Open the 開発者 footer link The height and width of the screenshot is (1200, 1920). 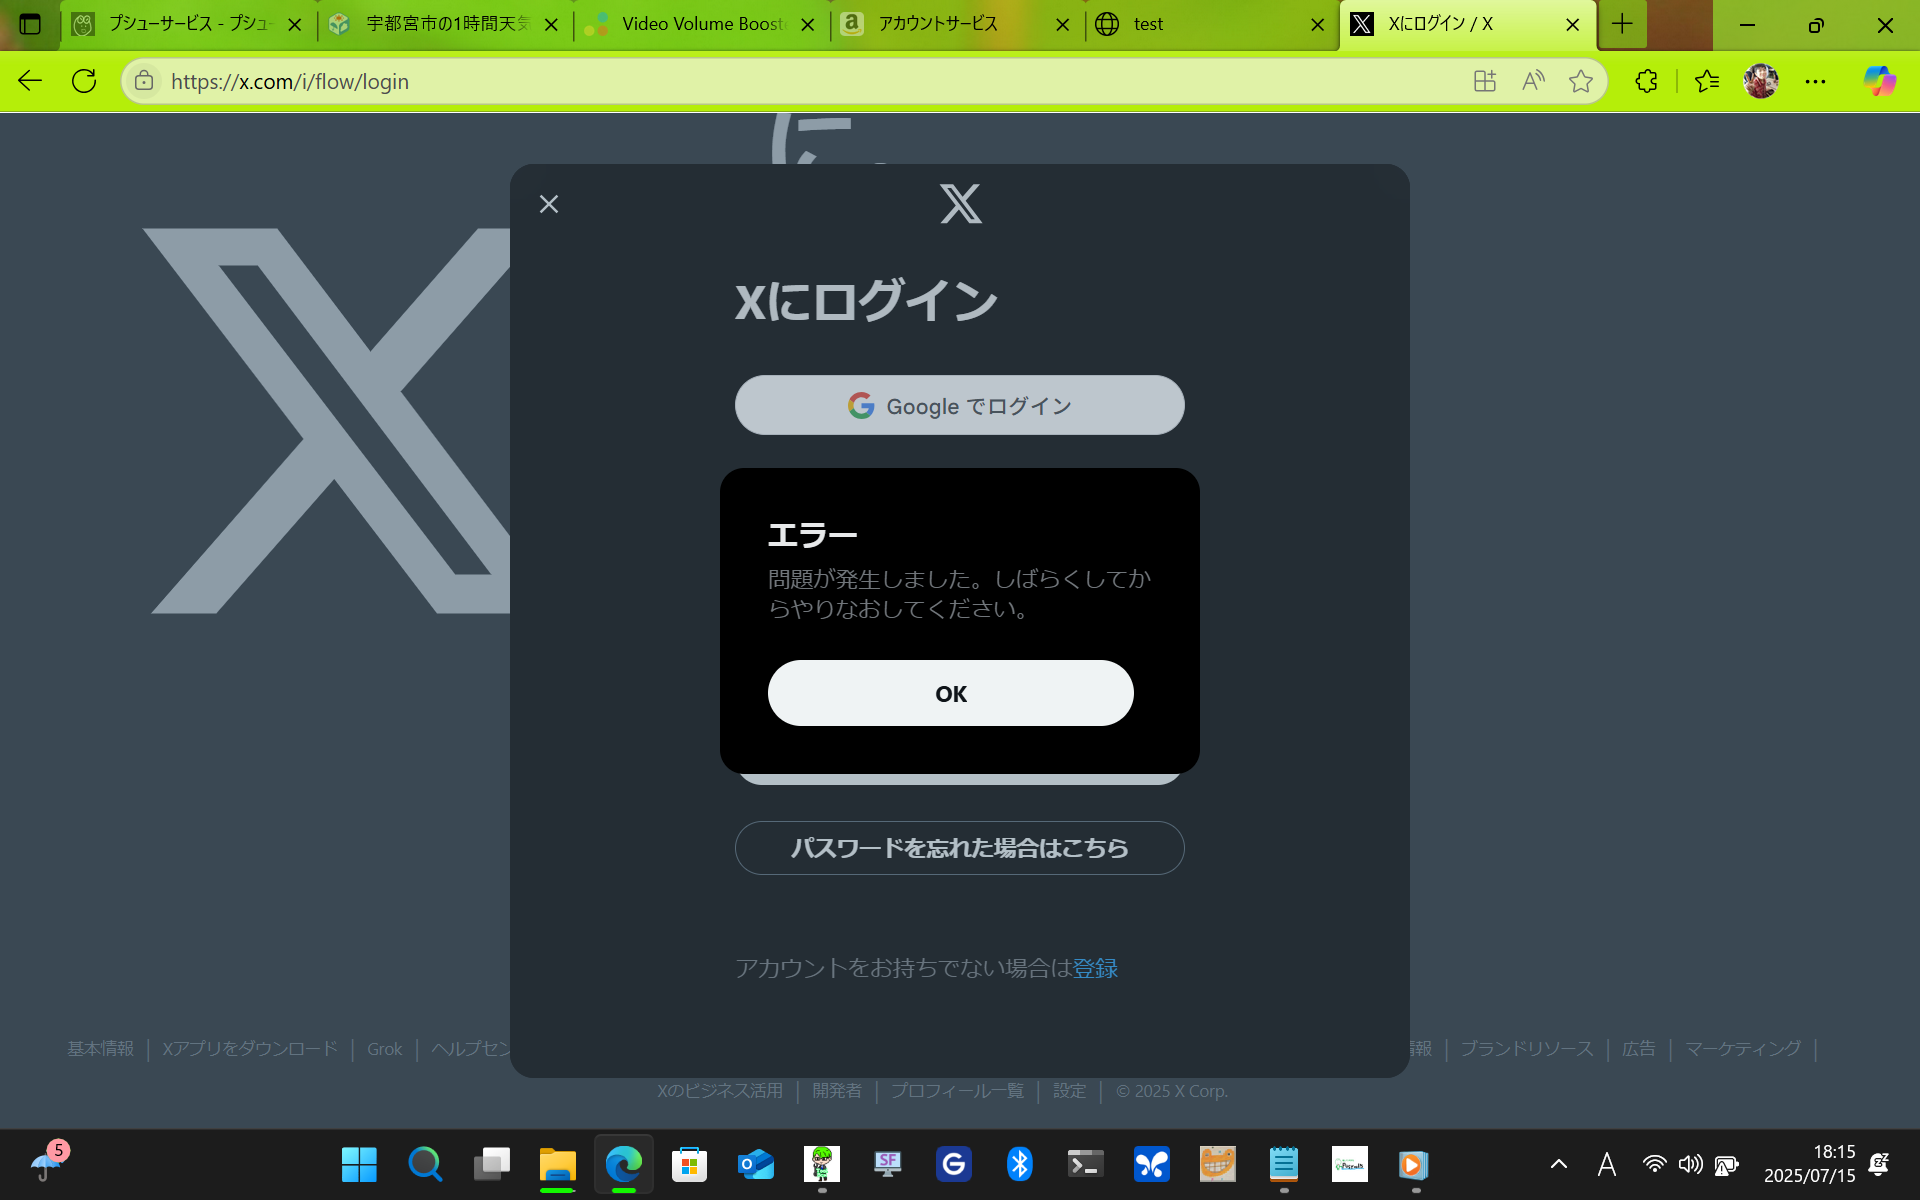tap(837, 1091)
